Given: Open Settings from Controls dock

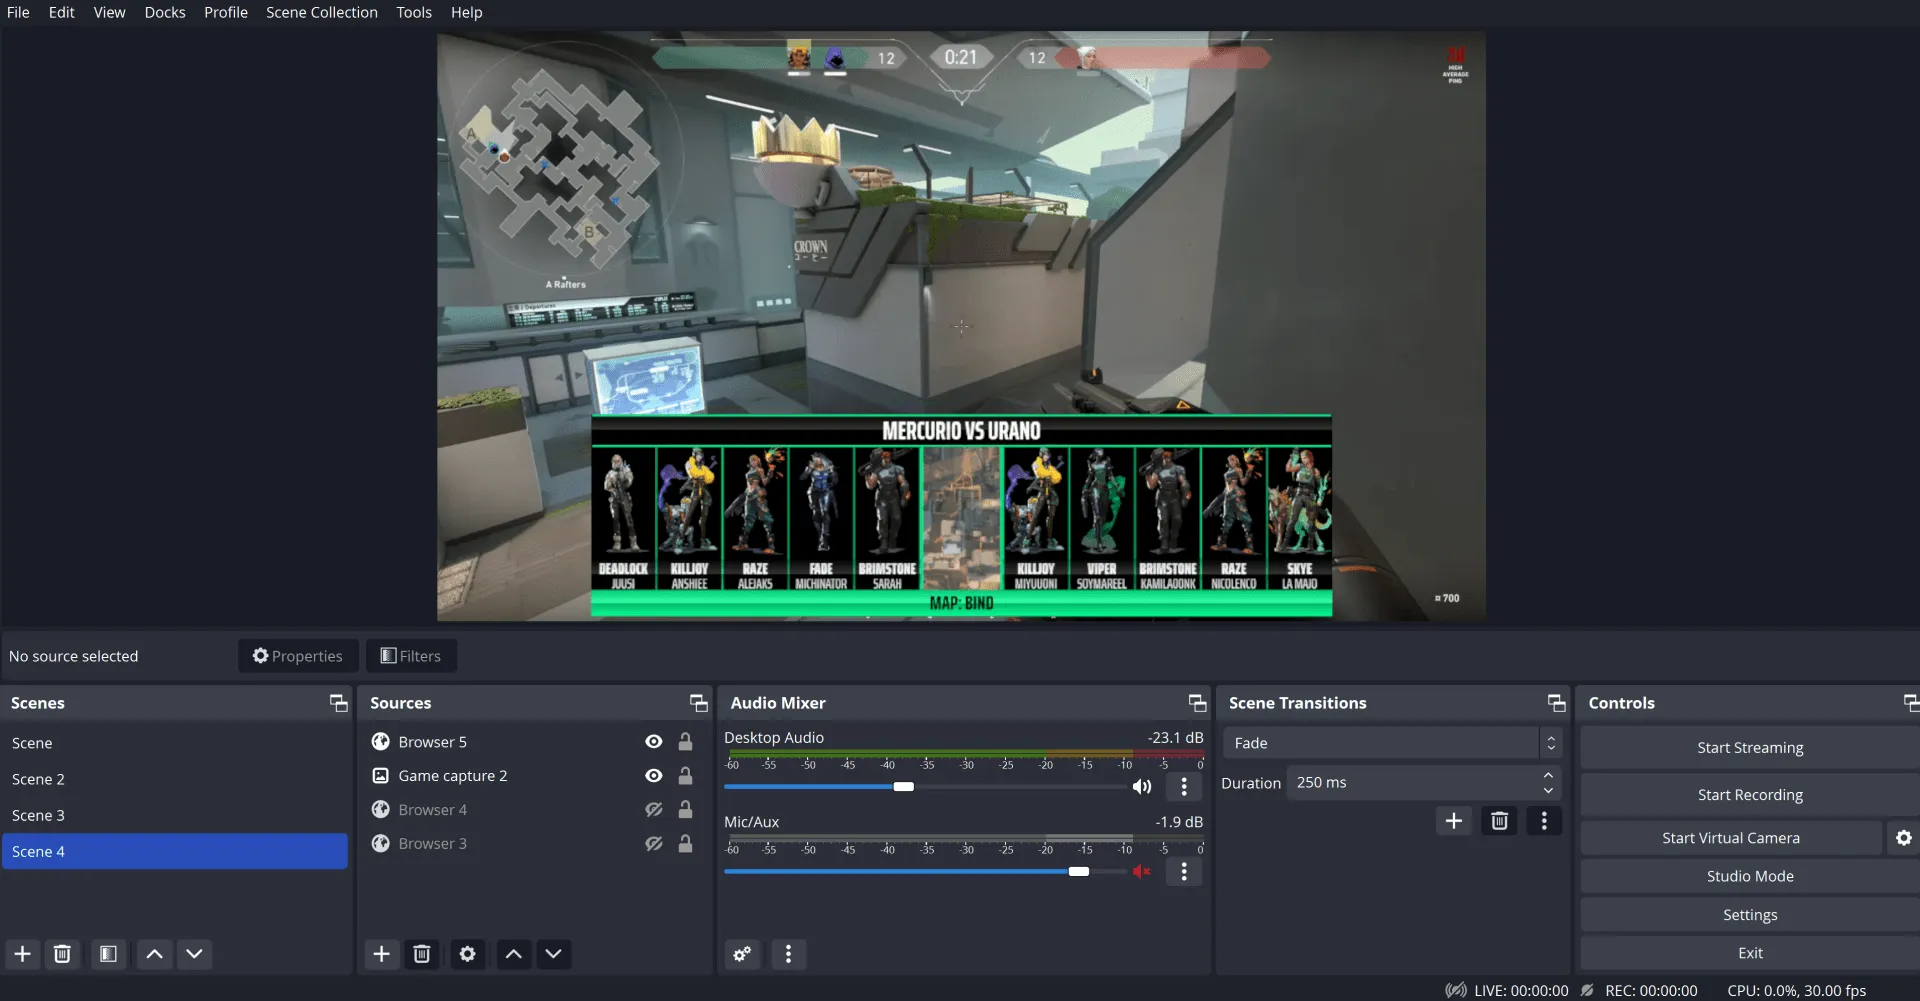Looking at the screenshot, I should coord(1750,915).
